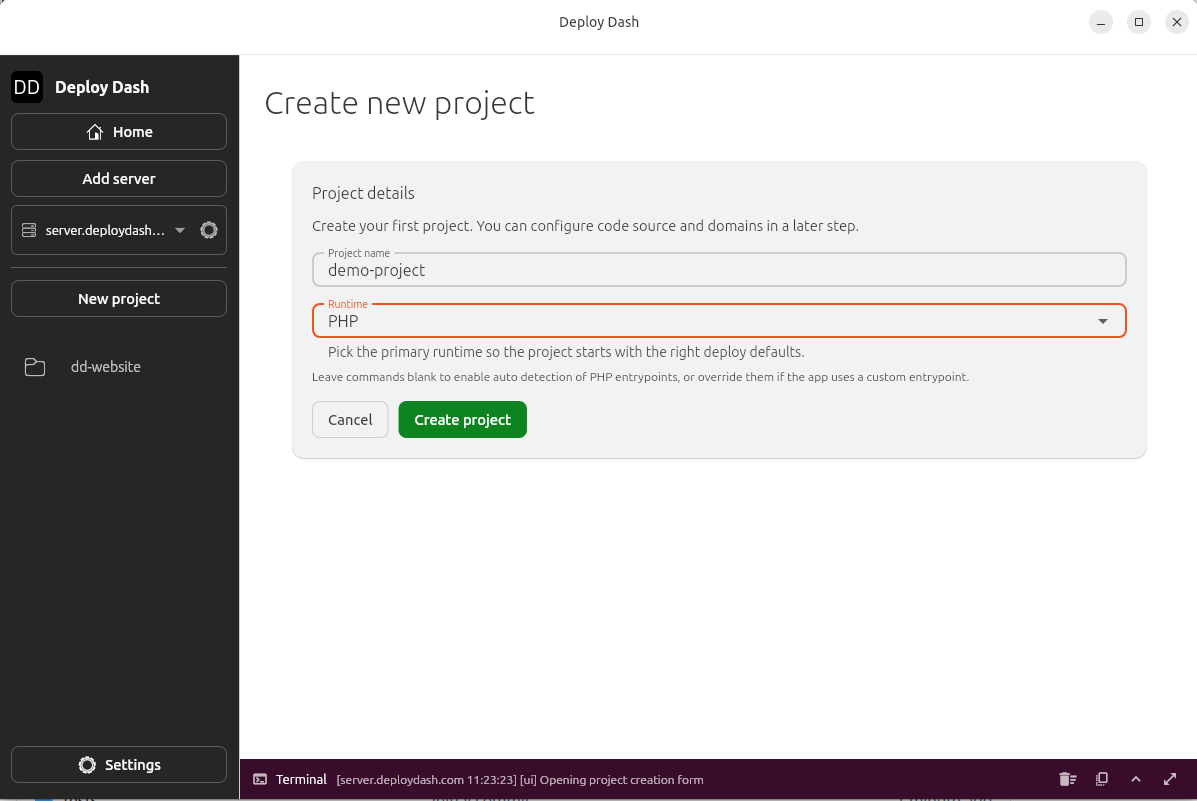1197x801 pixels.
Task: Select the Home icon in sidebar
Action: coord(94,131)
